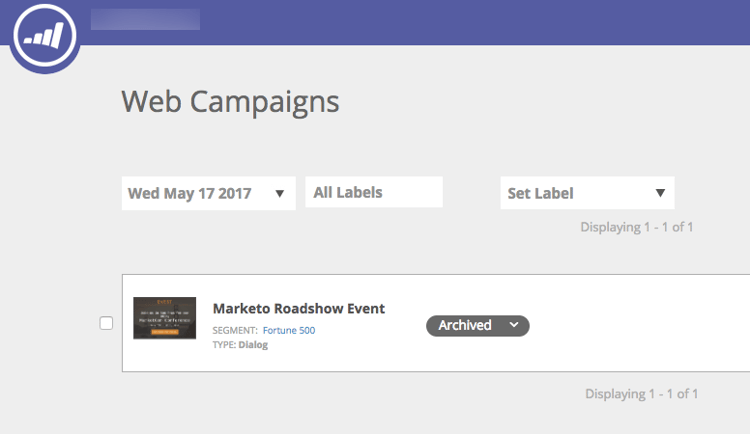Select the Marketo Roadshow Event checkbox

107,323
